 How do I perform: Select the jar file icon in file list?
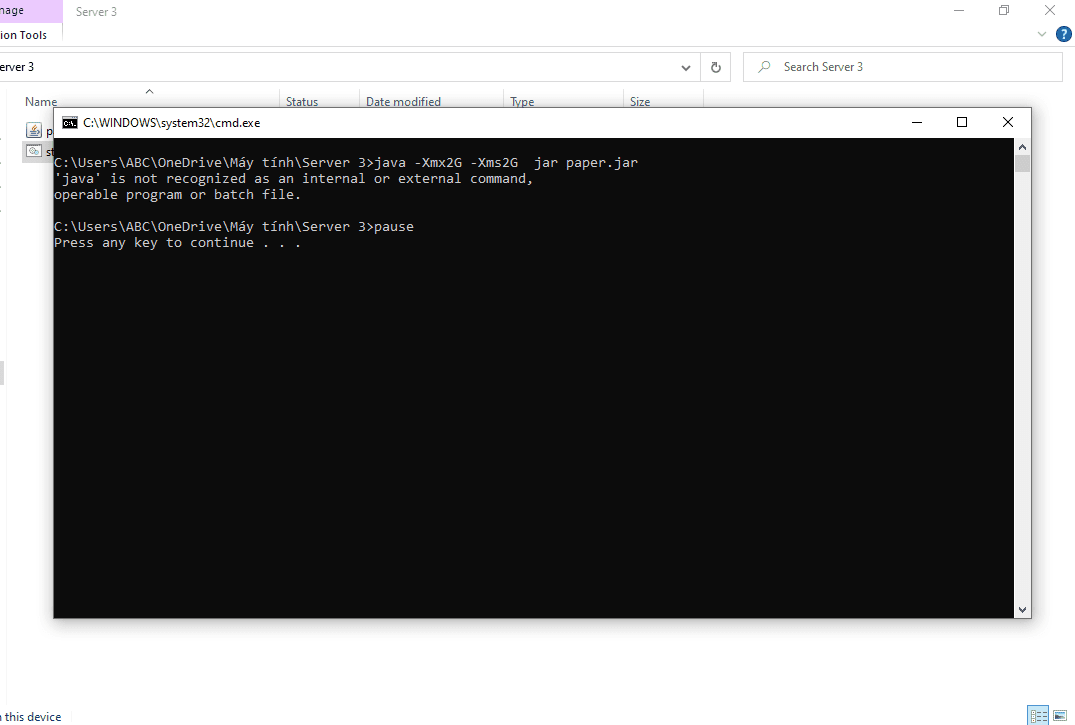coord(34,130)
